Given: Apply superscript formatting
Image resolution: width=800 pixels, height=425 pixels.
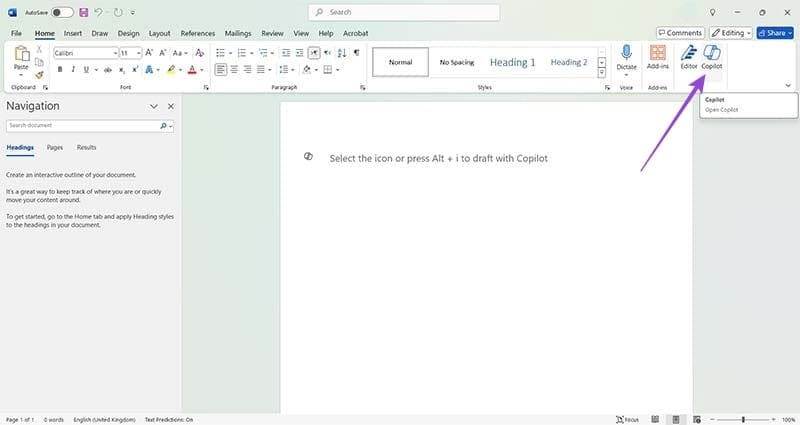Looking at the screenshot, I should [135, 69].
